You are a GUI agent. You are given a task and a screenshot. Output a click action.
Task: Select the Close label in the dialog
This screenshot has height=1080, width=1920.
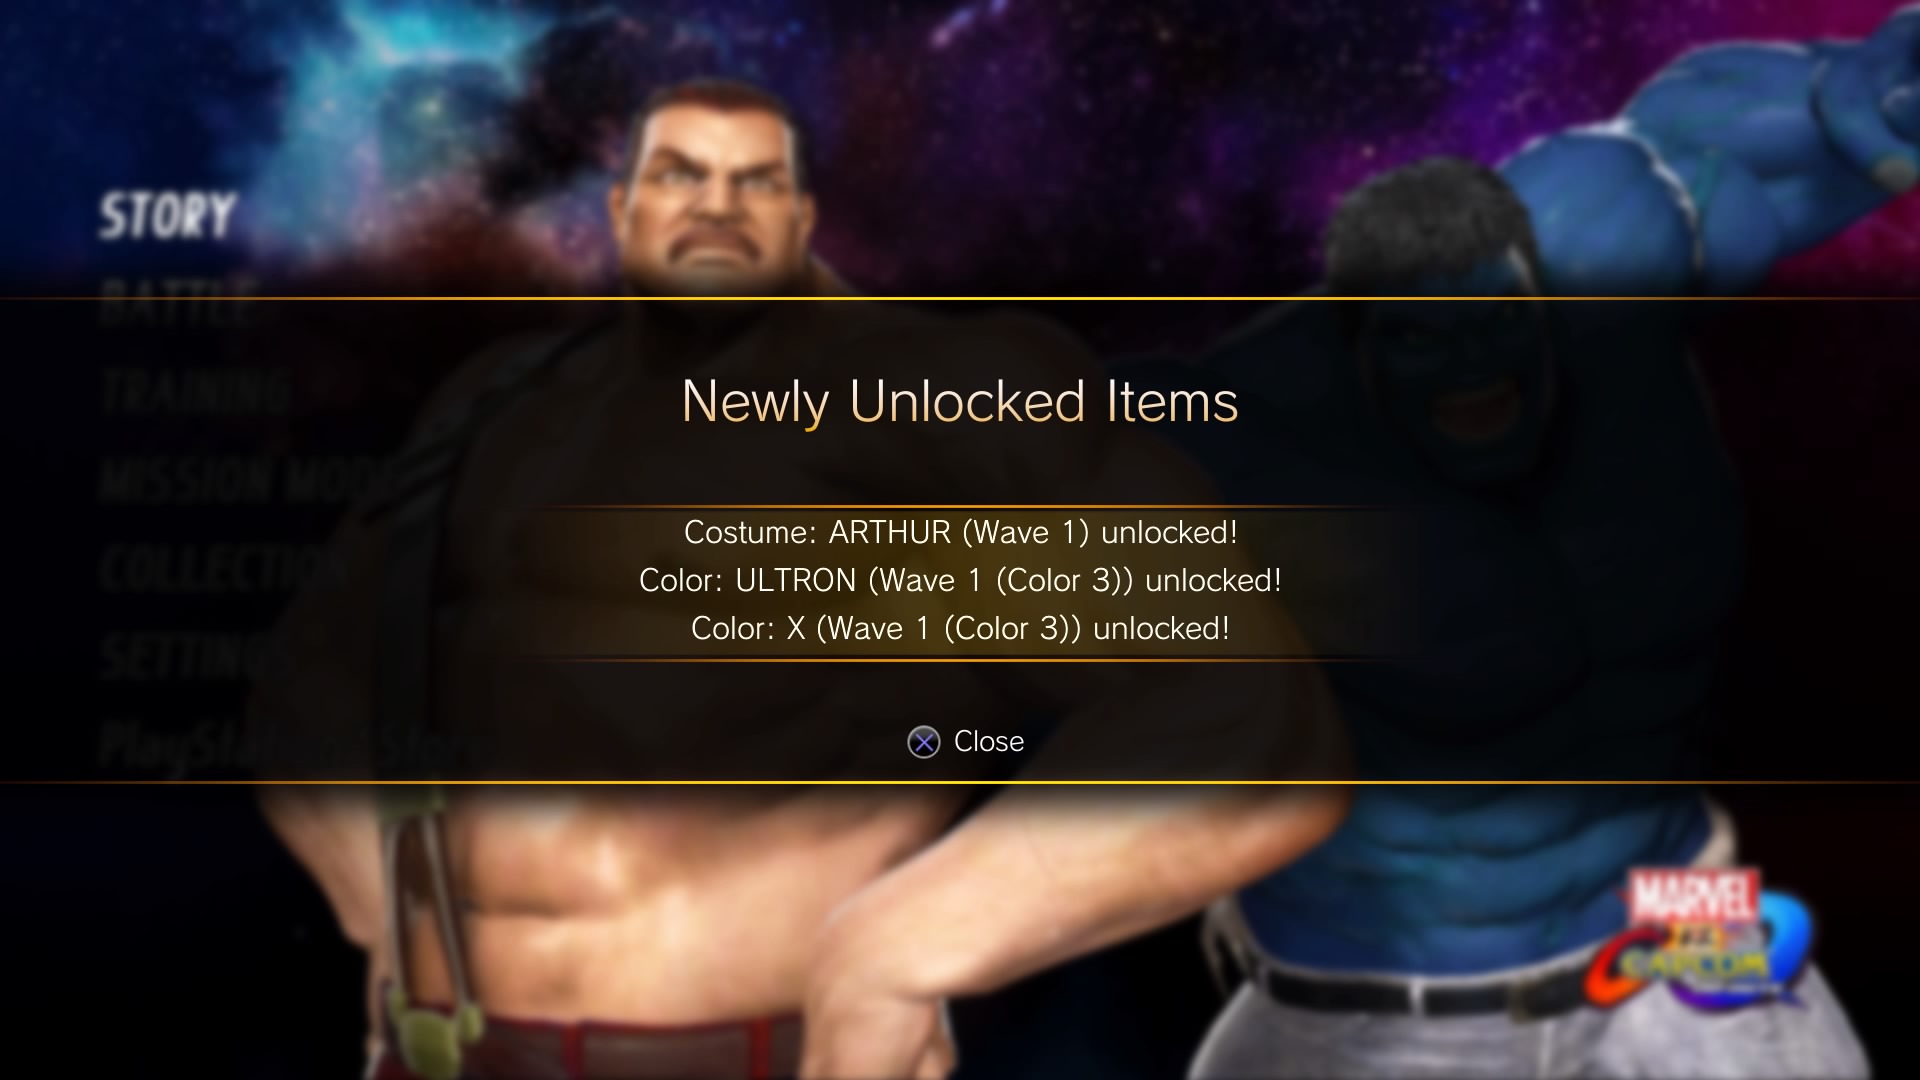point(989,741)
